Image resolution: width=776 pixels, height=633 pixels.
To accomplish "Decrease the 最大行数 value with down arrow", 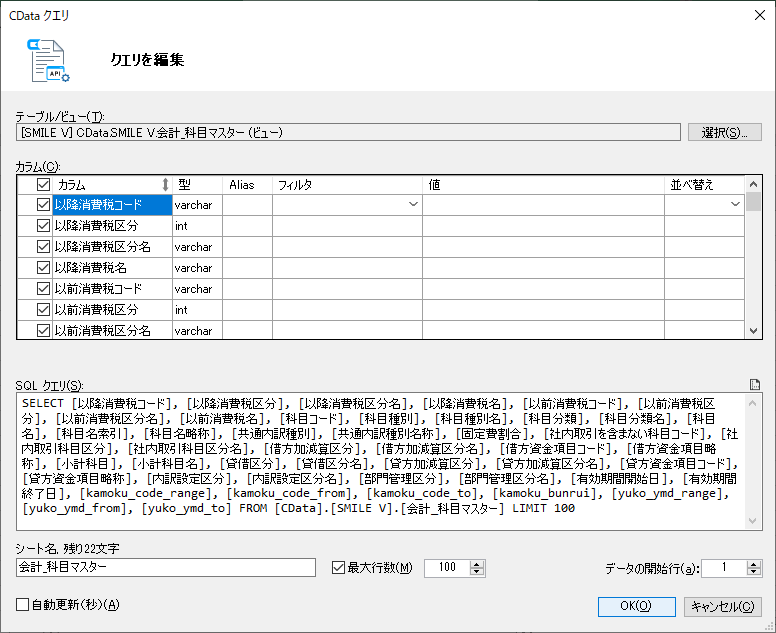I will [477, 572].
